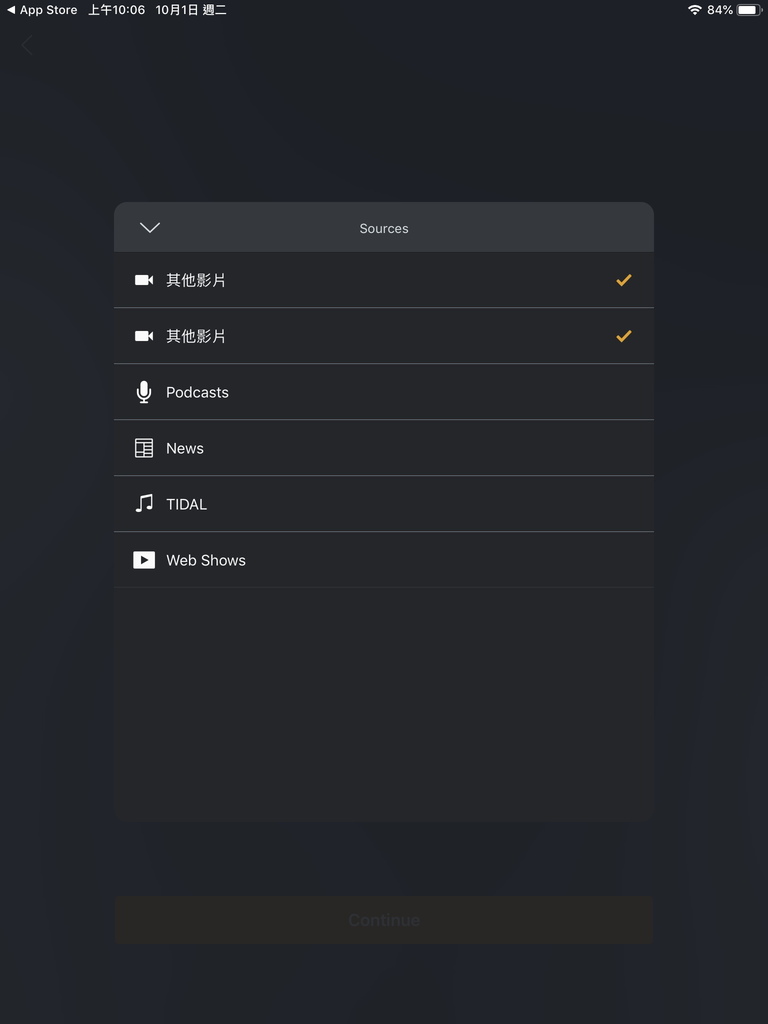Tap the dimmed Continue button
The image size is (768, 1024).
click(384, 920)
